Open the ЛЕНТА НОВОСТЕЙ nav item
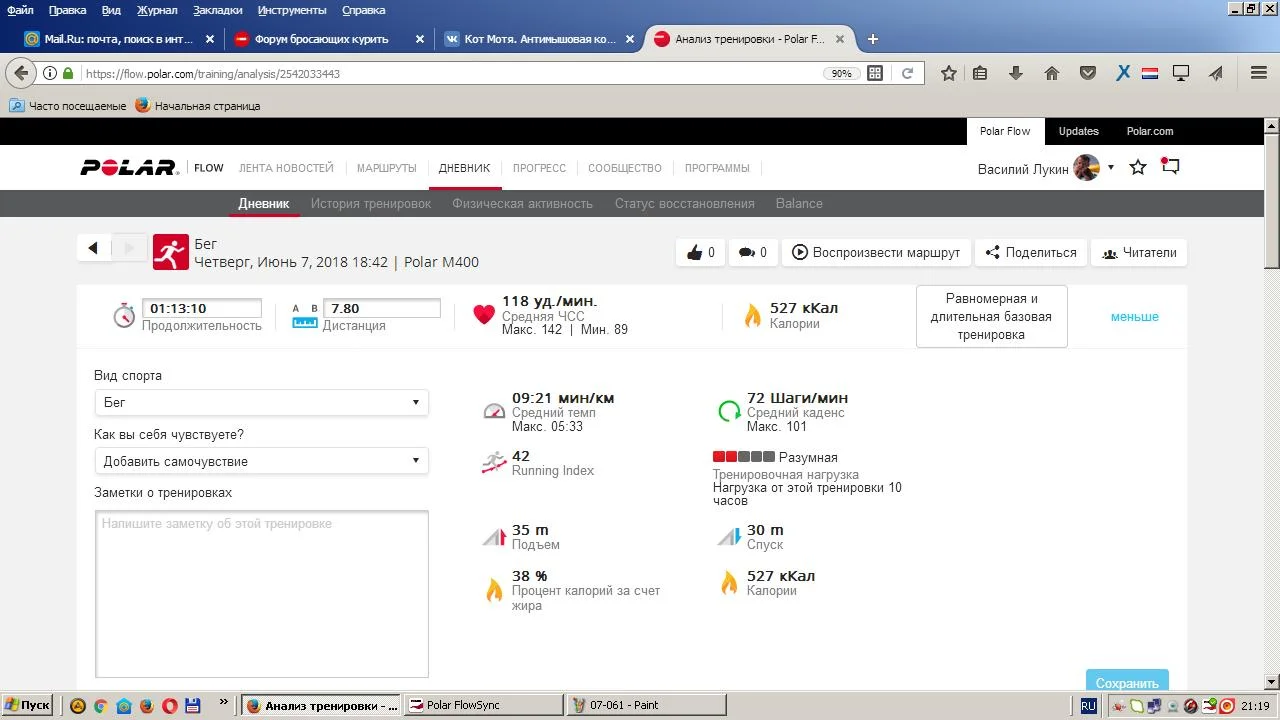 [286, 168]
